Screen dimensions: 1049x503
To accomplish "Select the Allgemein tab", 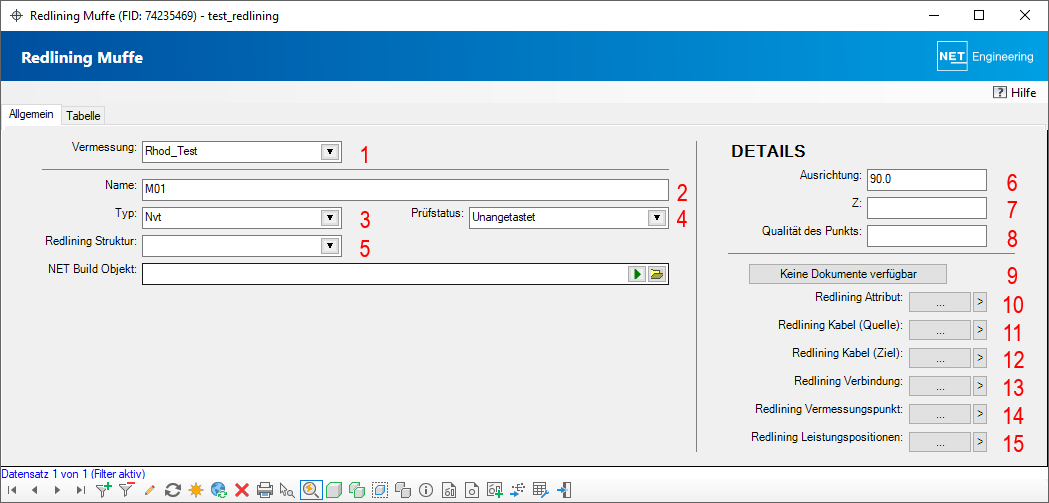I will [x=31, y=114].
